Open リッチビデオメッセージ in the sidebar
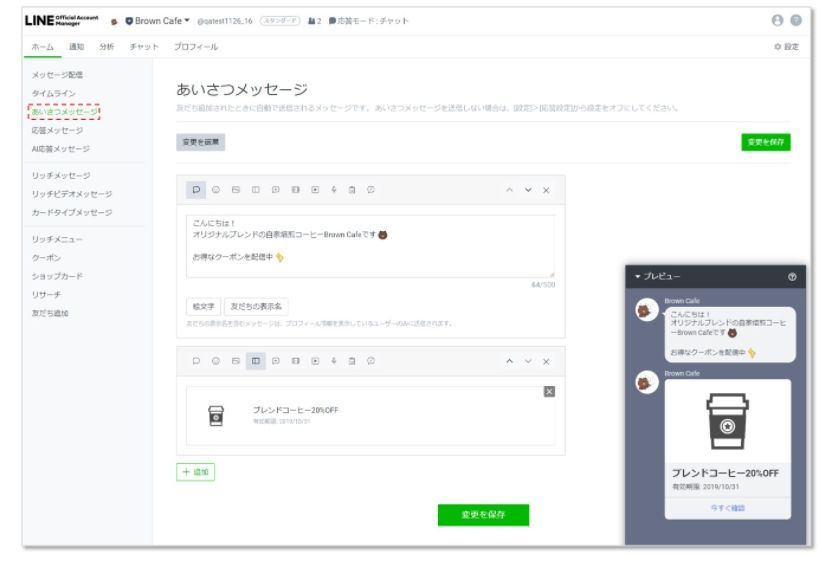 [x=72, y=194]
